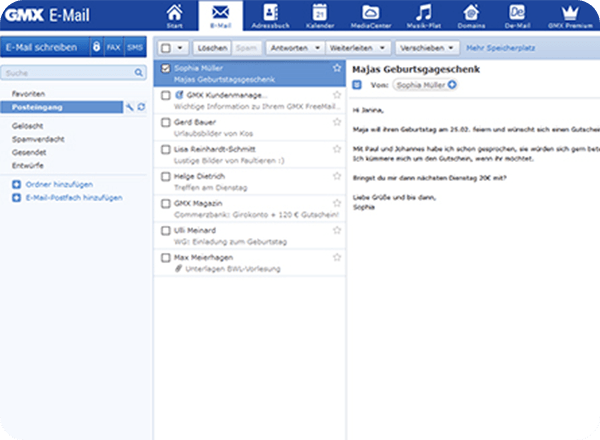
Task: Star the Max Meierhagen email
Action: (x=337, y=257)
